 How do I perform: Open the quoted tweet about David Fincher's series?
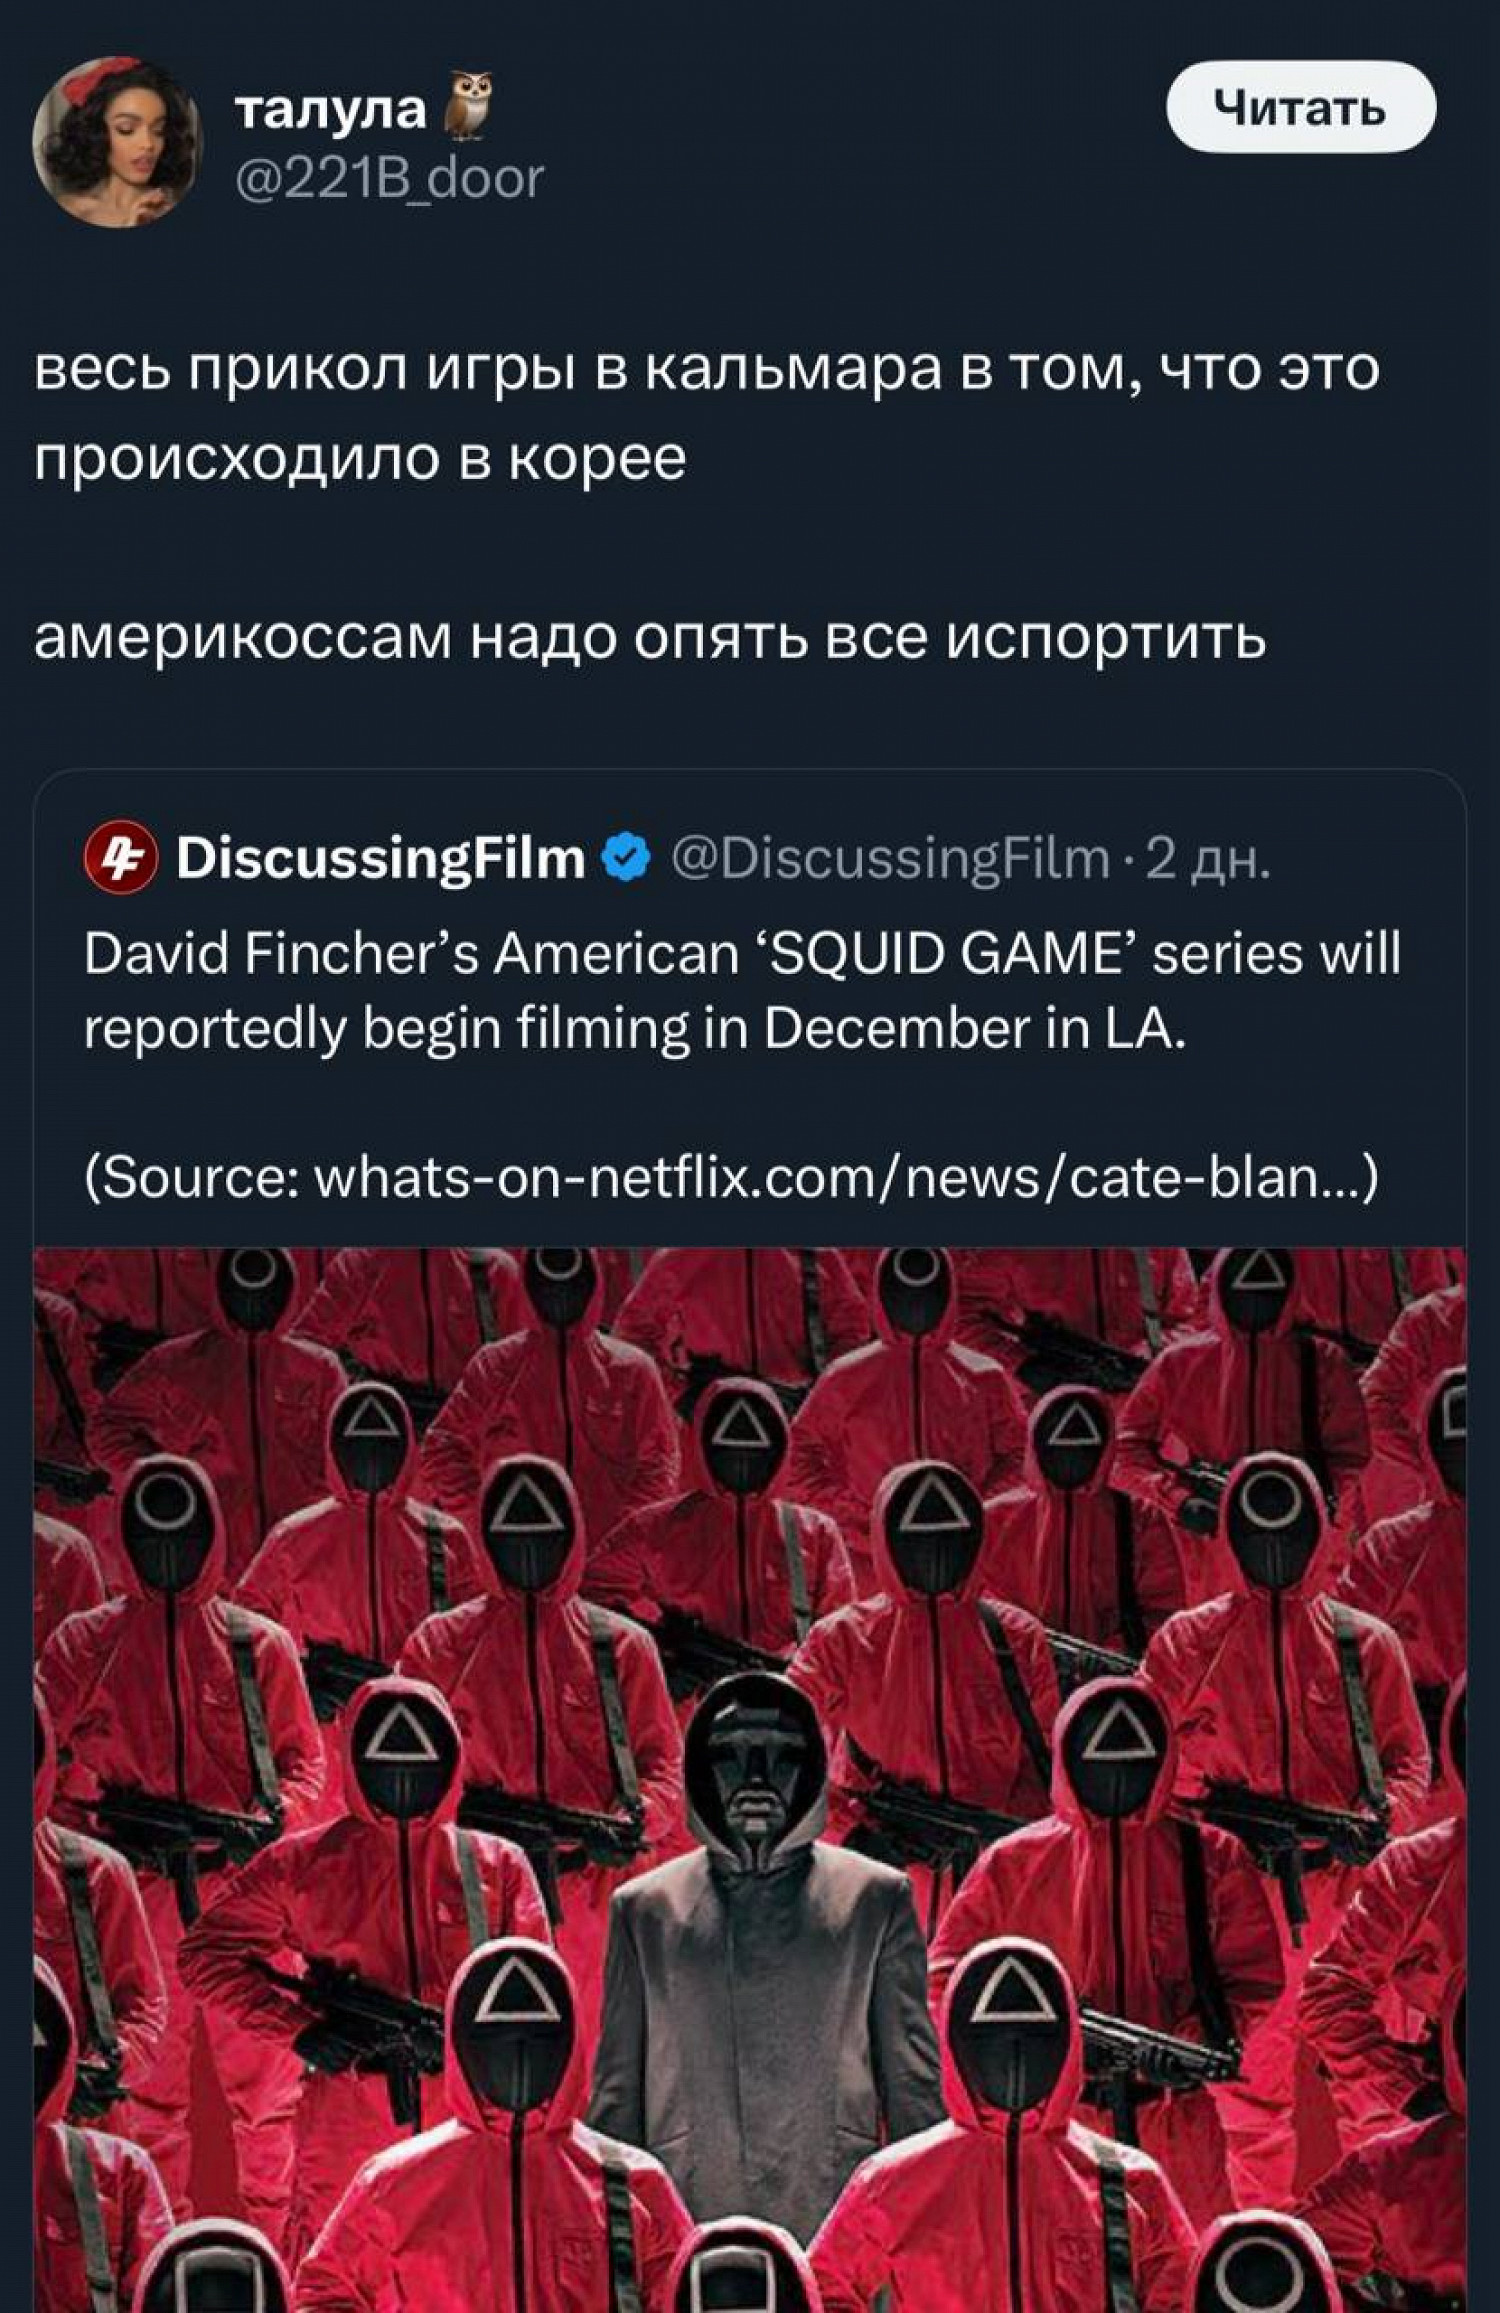click(x=750, y=1540)
